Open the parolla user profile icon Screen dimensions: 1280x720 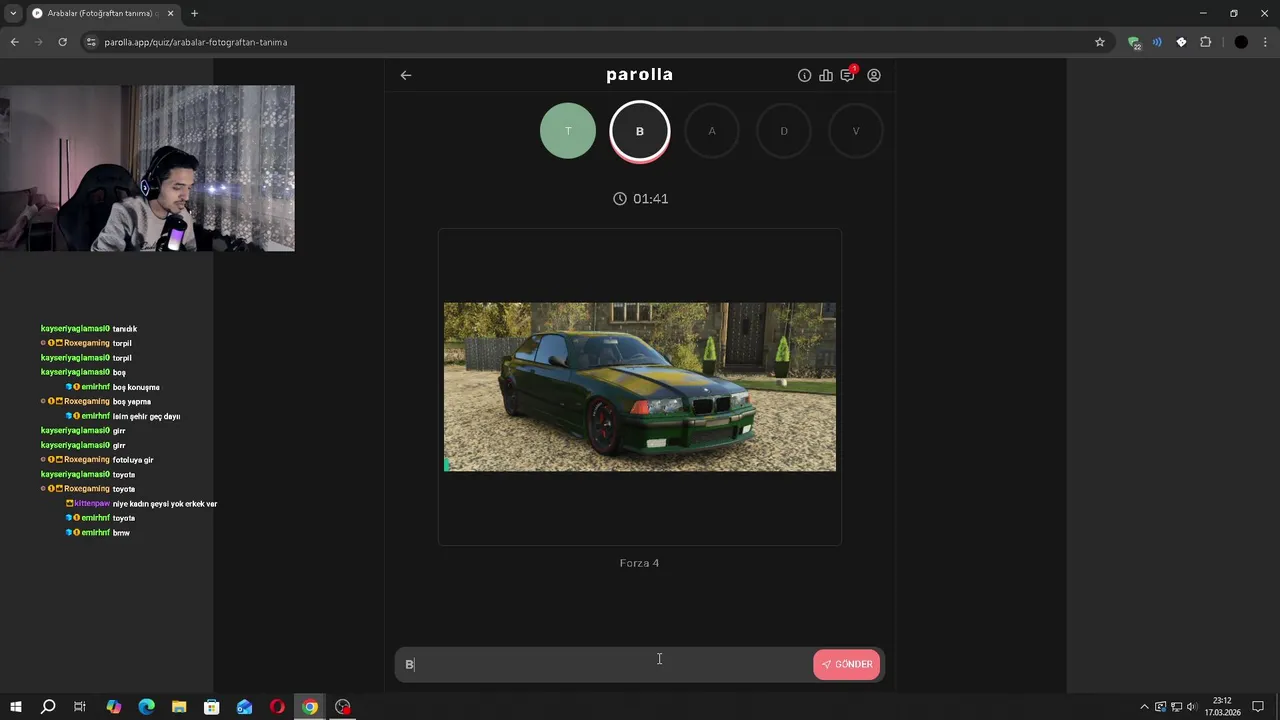(x=874, y=75)
